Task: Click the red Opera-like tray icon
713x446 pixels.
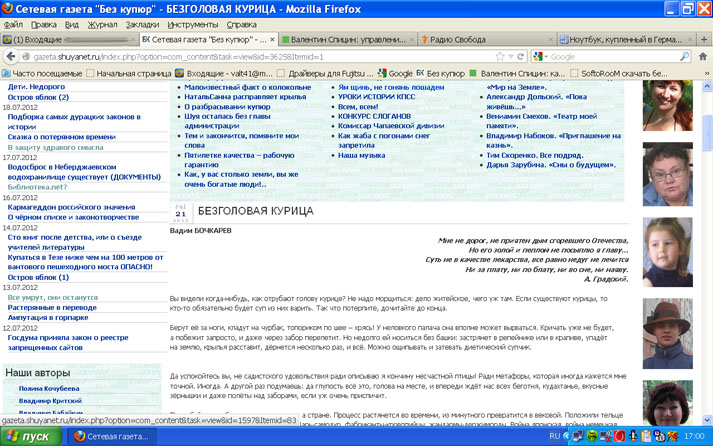Action: tap(619, 436)
